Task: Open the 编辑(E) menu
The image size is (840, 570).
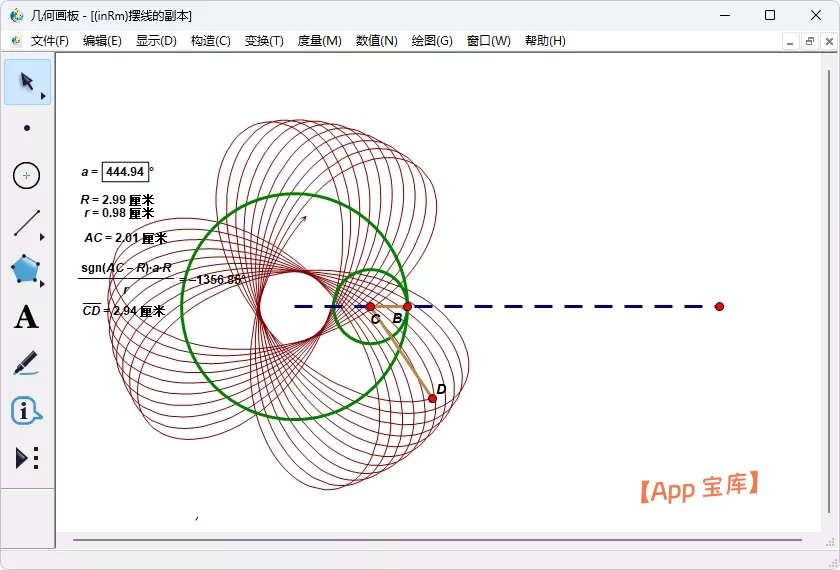Action: (x=102, y=41)
